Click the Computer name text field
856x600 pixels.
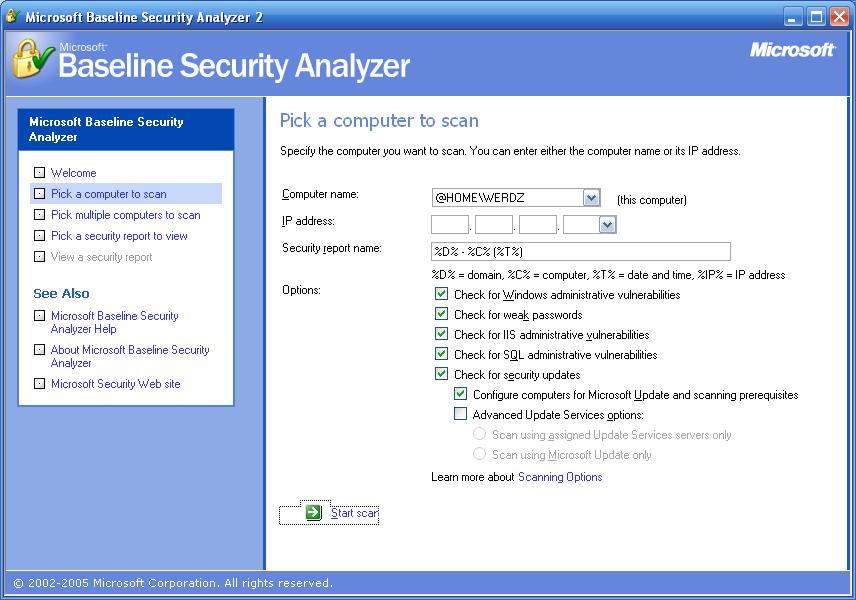[x=507, y=198]
